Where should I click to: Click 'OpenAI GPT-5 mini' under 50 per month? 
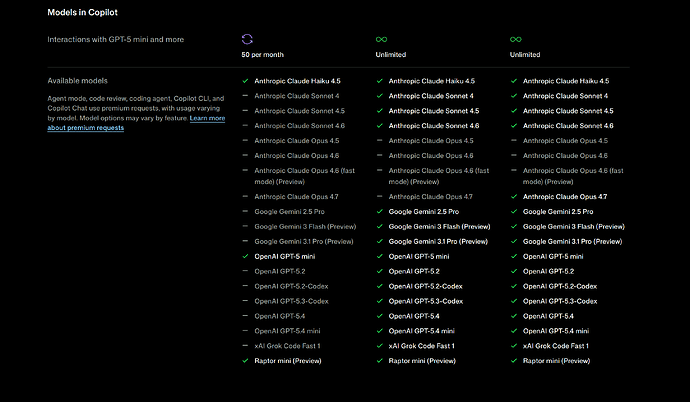pyautogui.click(x=284, y=256)
